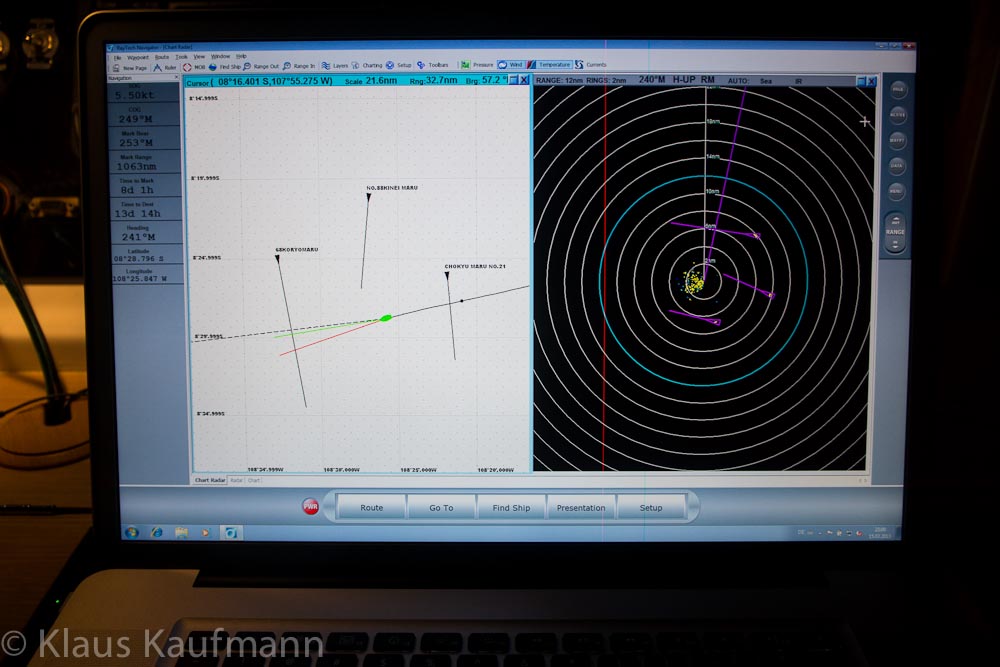The width and height of the screenshot is (1000, 667).
Task: Click the green own-ship symbol on chart
Action: 386,318
